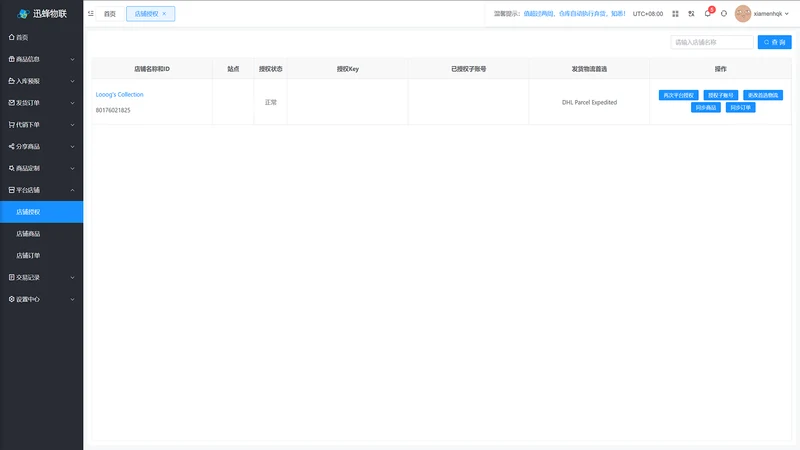Click the 授权状态 column header
Viewport: 800px width, 450px height.
(270, 69)
